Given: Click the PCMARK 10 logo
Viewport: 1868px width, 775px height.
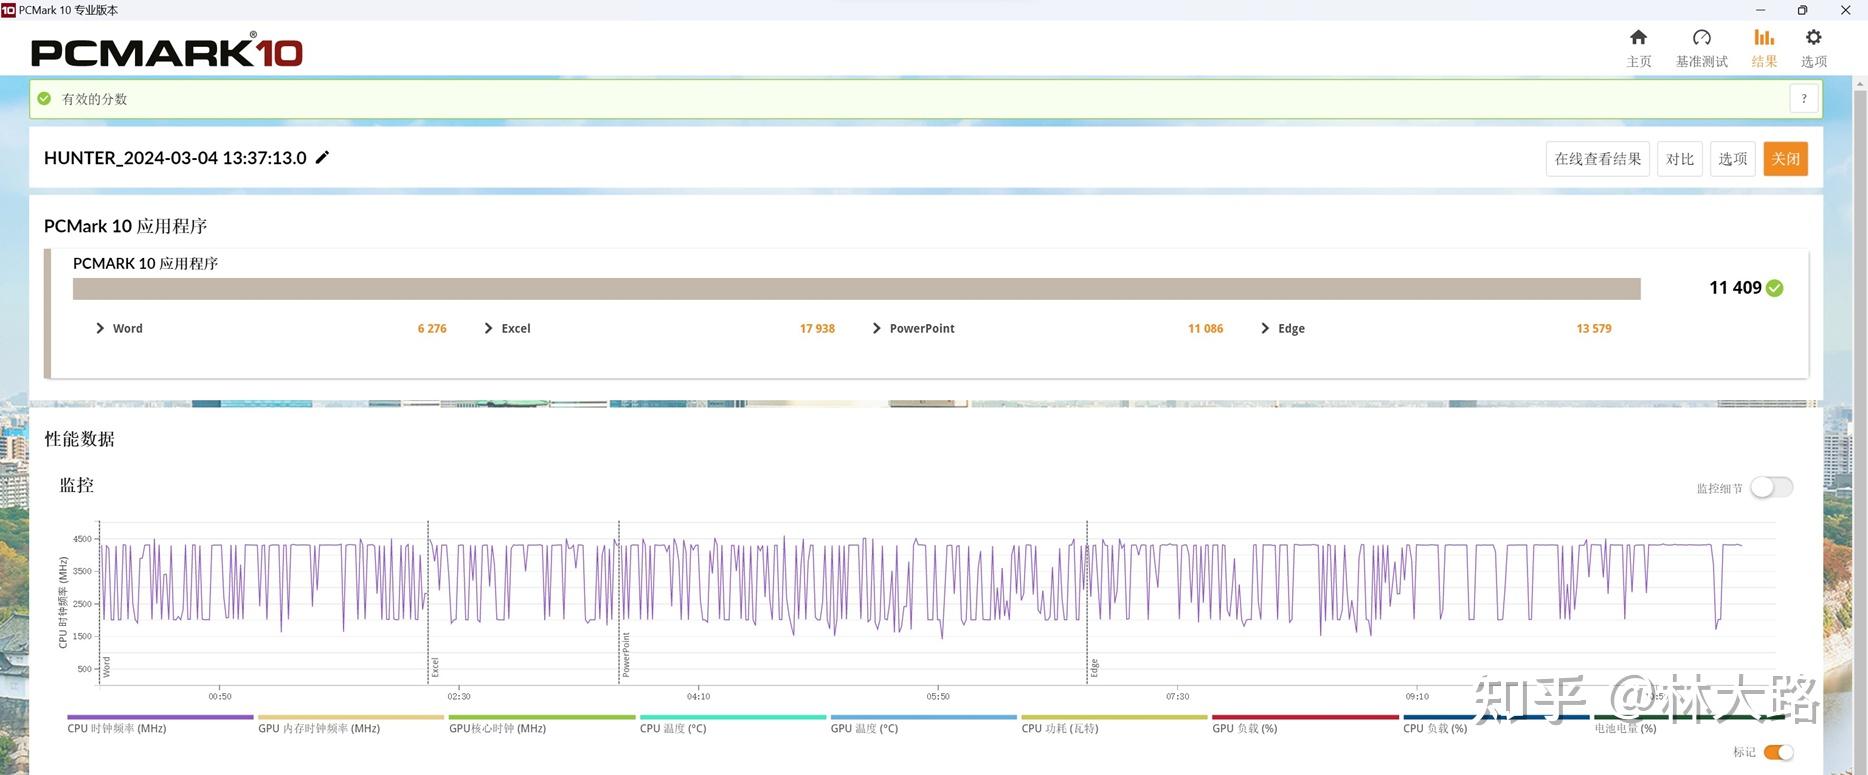Looking at the screenshot, I should click(166, 50).
